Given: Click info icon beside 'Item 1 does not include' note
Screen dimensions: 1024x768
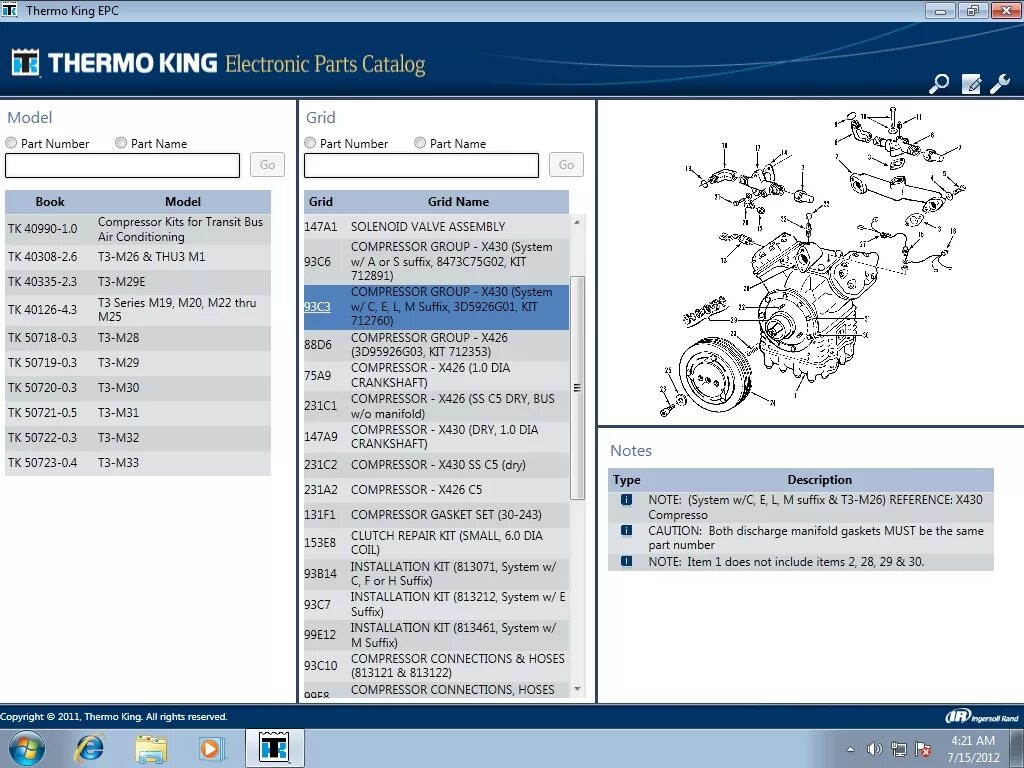Looking at the screenshot, I should tap(626, 561).
